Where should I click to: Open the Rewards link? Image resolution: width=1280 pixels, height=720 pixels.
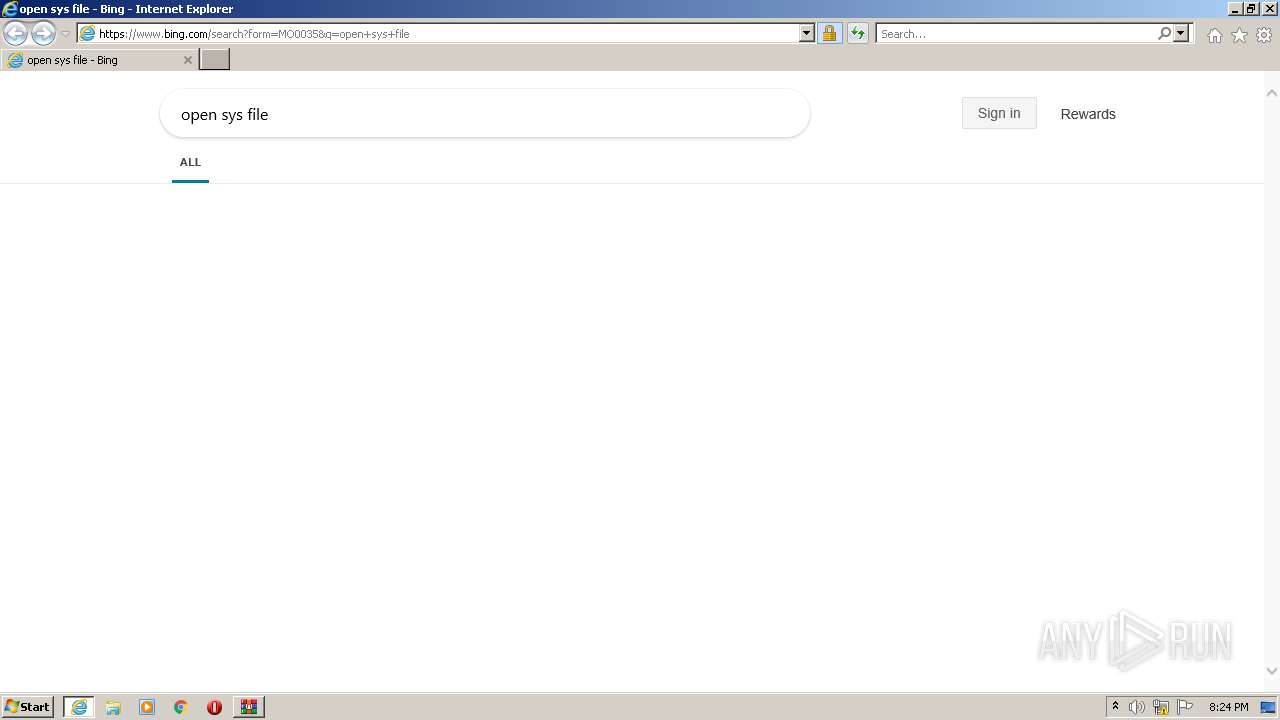tap(1088, 114)
